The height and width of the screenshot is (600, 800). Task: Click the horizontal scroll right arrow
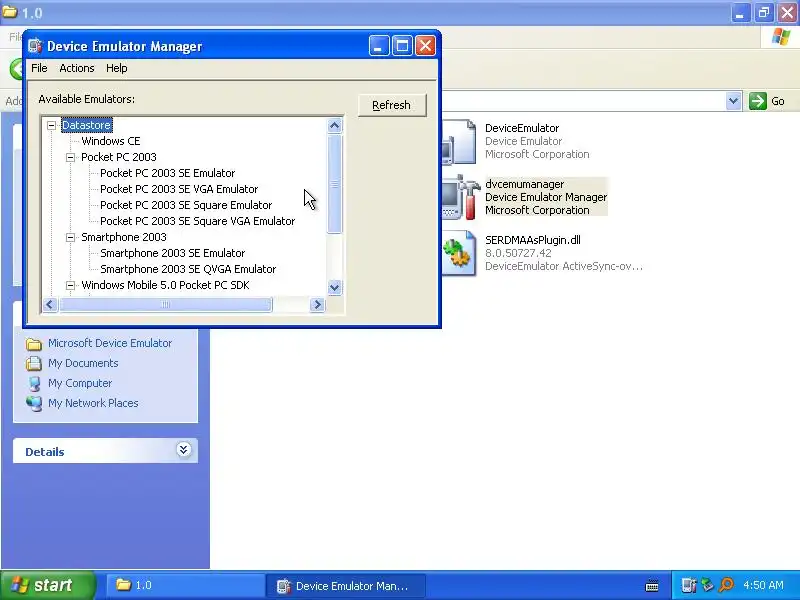(317, 305)
